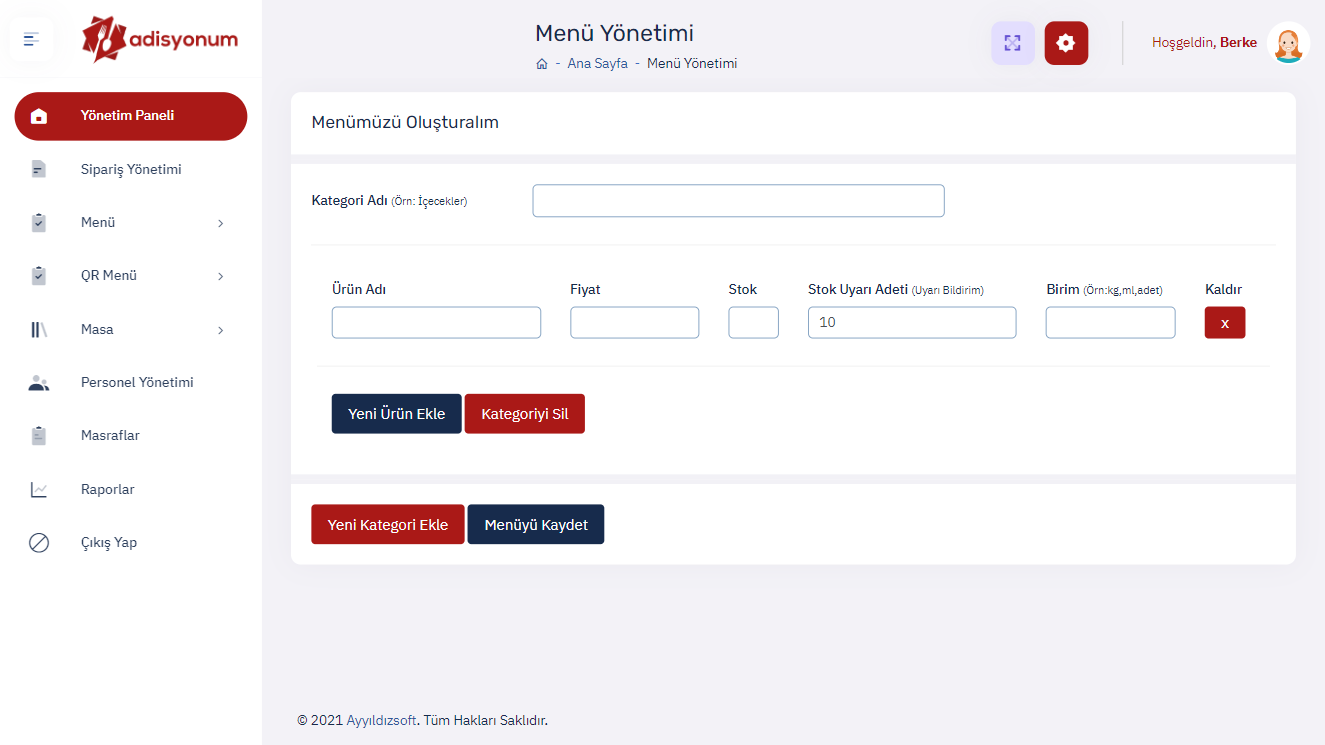Expand the Menü sidebar submenu
This screenshot has height=745, width=1325.
220,223
